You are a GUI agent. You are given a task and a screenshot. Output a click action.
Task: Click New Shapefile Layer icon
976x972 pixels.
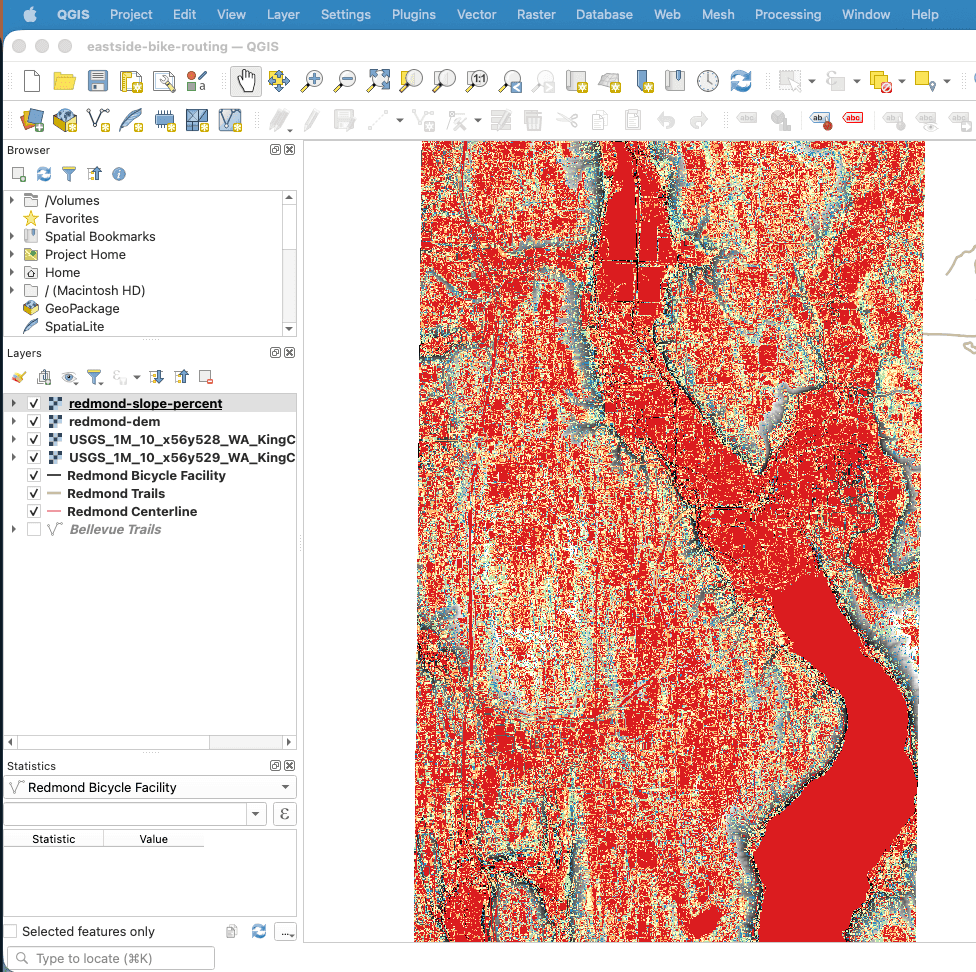(98, 120)
